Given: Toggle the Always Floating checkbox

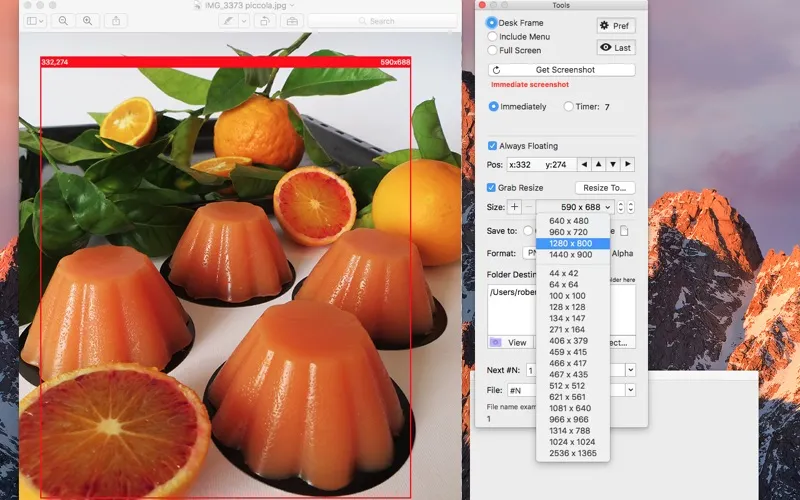Looking at the screenshot, I should click(492, 146).
